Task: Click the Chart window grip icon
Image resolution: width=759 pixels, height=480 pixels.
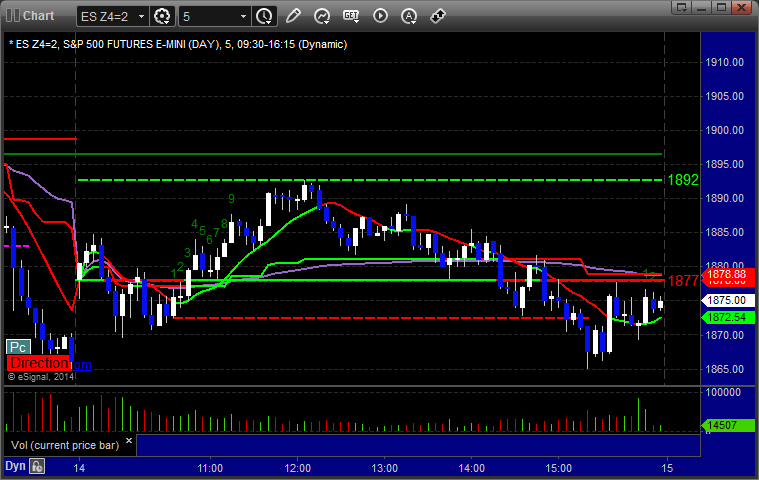Action: click(13, 15)
